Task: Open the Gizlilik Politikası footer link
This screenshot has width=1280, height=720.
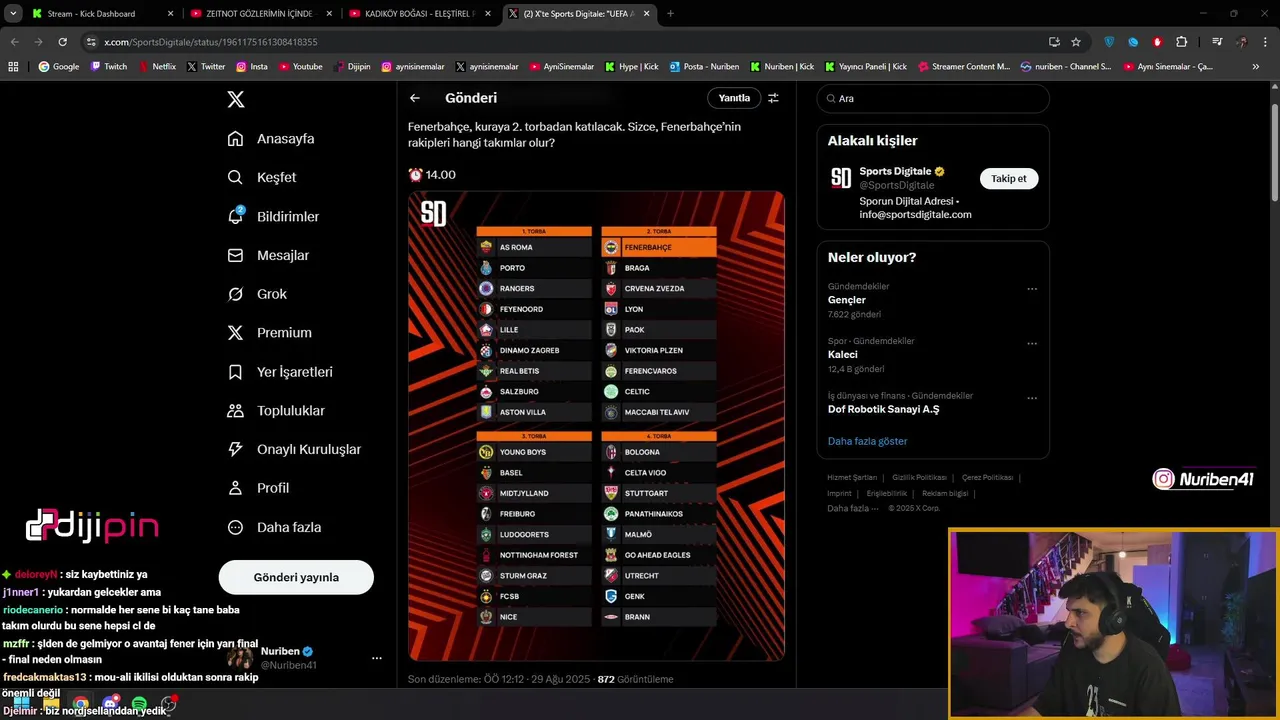Action: (x=919, y=478)
